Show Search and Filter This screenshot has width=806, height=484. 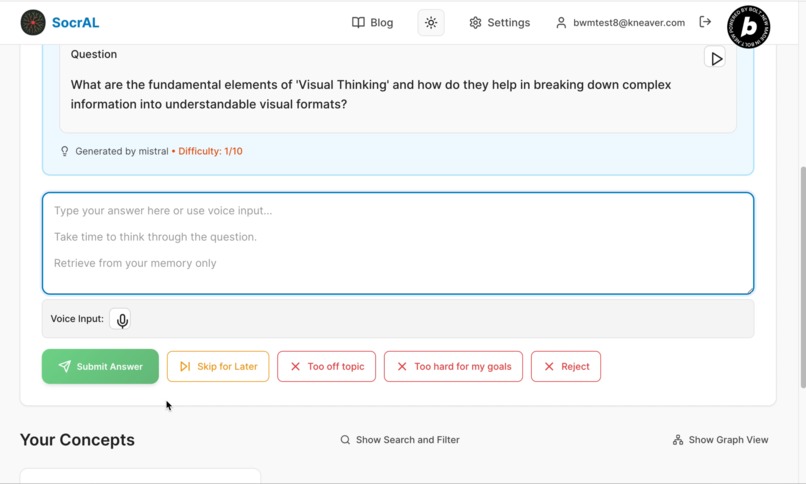[400, 440]
